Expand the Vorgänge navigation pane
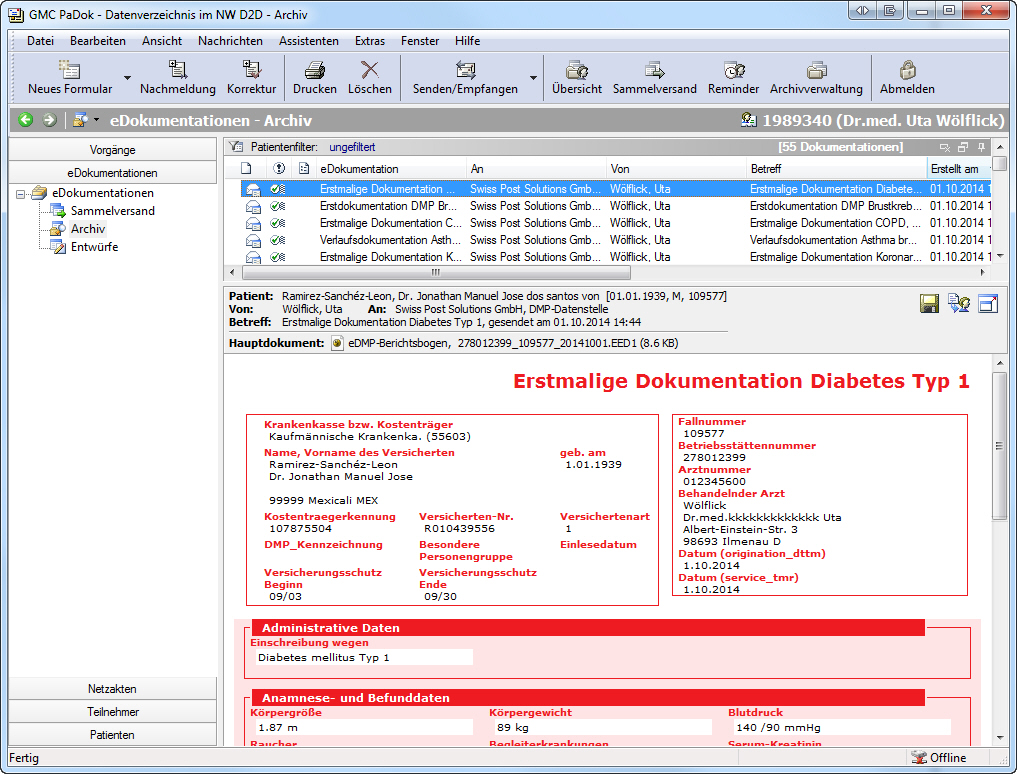The image size is (1017, 774). 112,150
